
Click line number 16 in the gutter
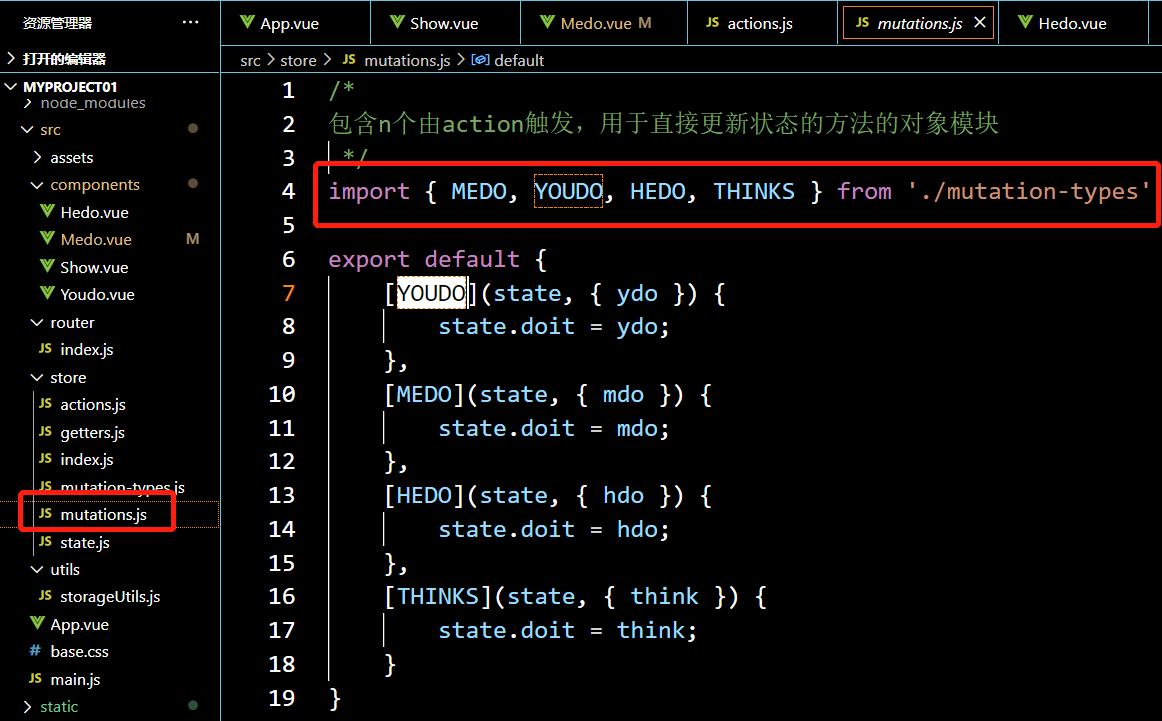click(282, 597)
